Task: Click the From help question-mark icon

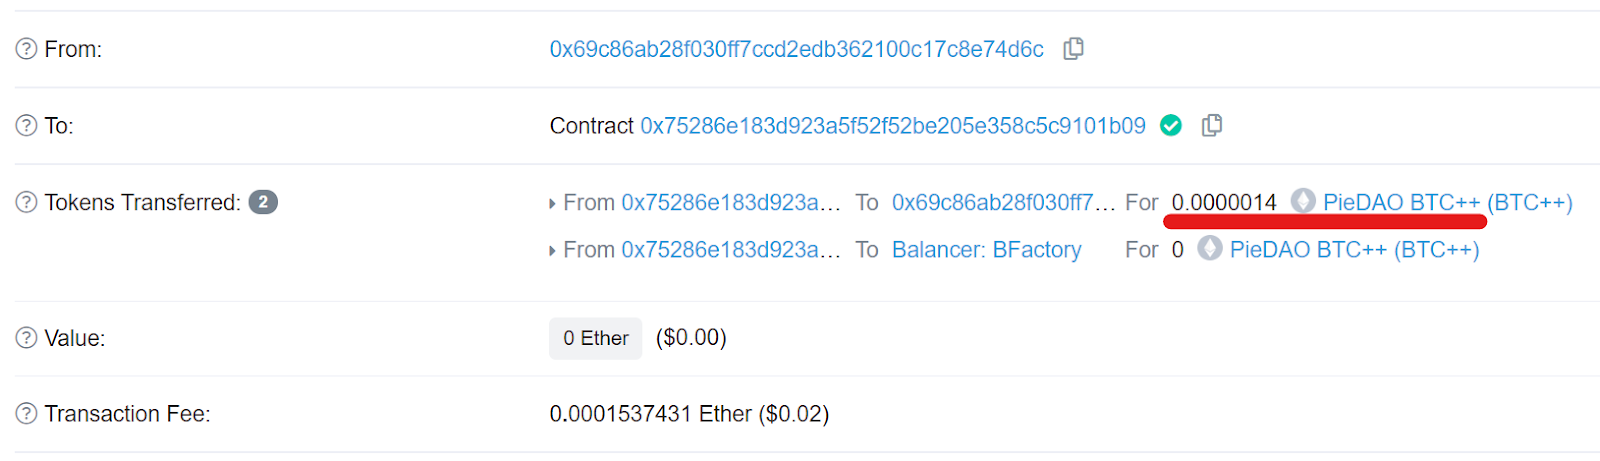Action: tap(27, 49)
